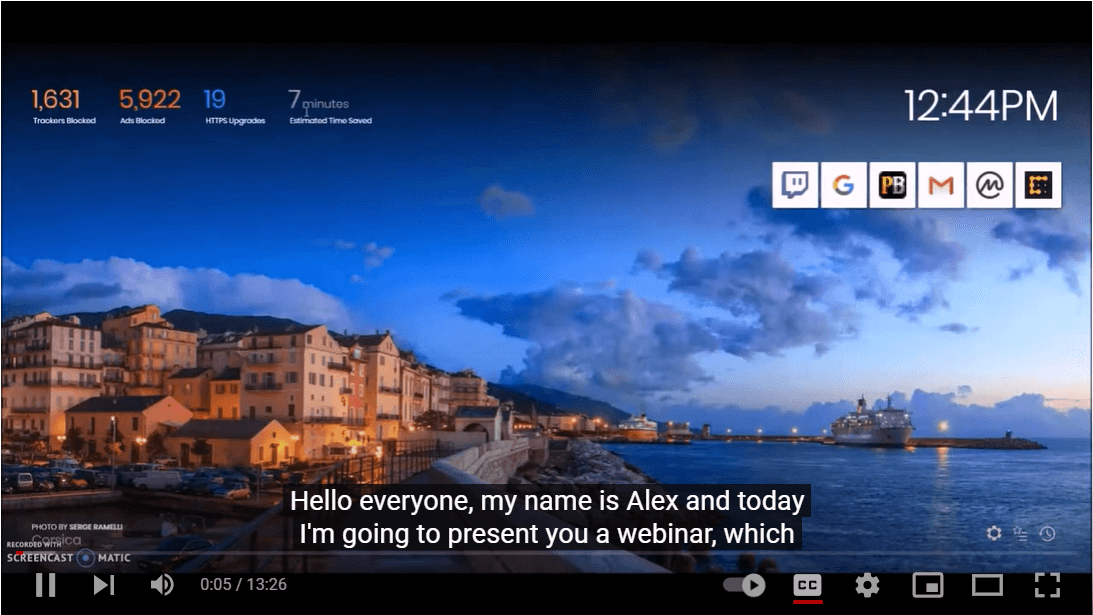Open the browsing history clock icon
Viewport: 1093px width, 615px height.
point(1047,533)
